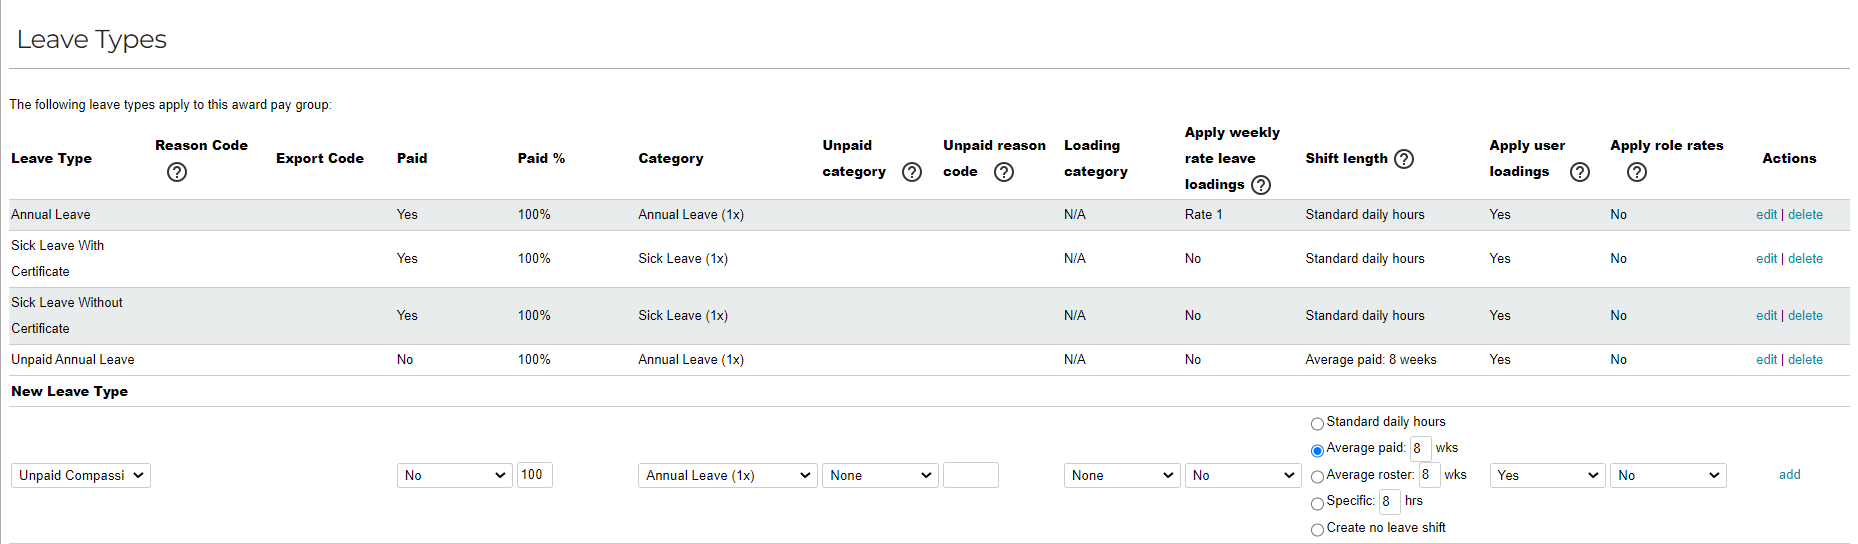Select Specific hours radio option
The width and height of the screenshot is (1858, 544).
[x=1317, y=503]
